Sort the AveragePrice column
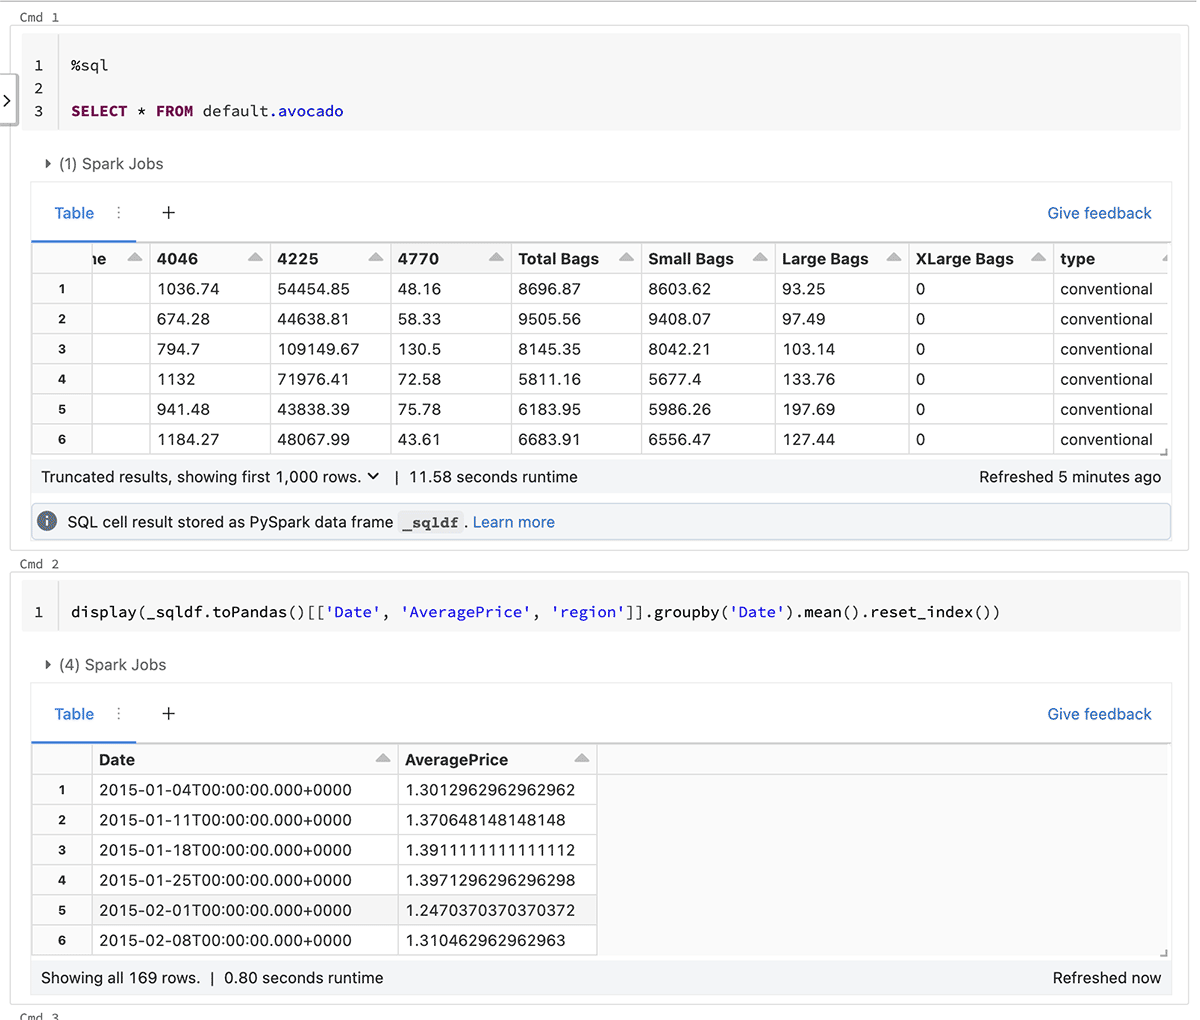The width and height of the screenshot is (1200, 1020). pyautogui.click(x=582, y=759)
